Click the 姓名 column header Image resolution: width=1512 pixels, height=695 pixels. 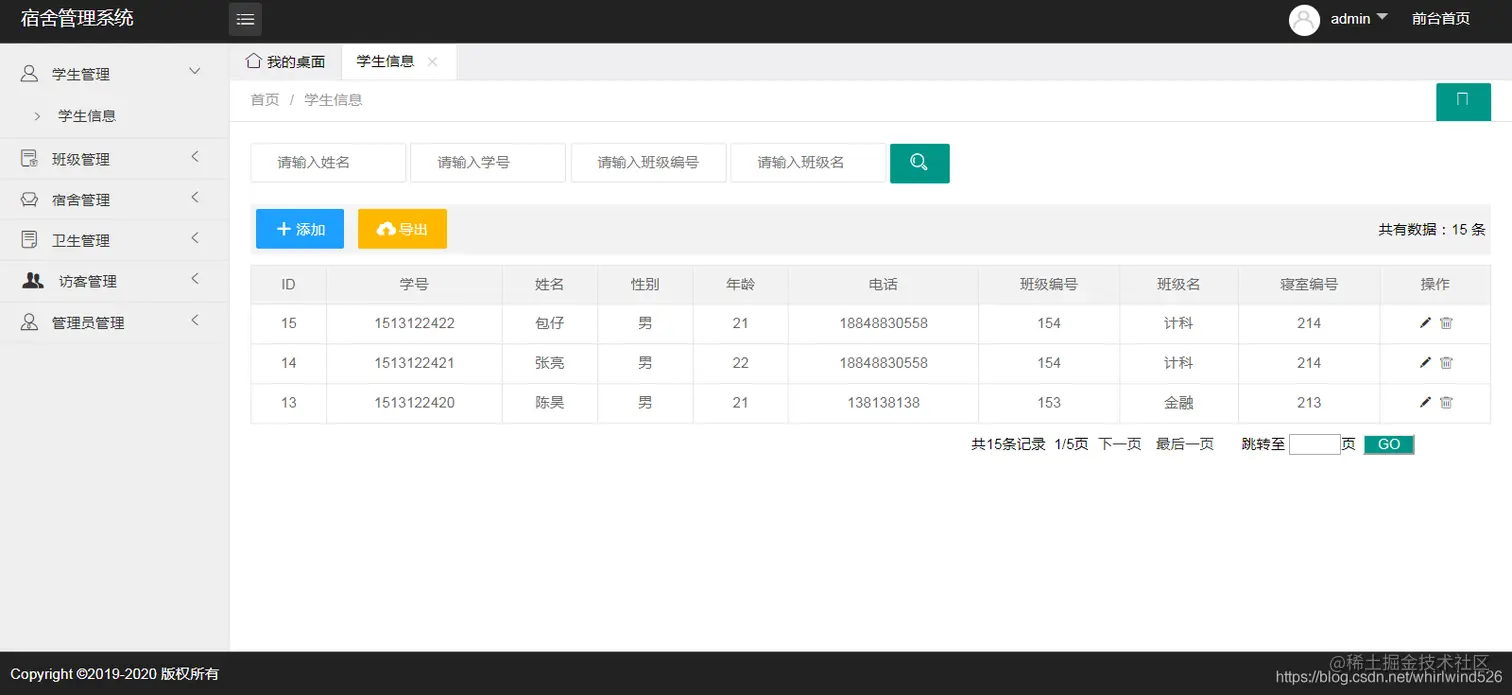coord(550,284)
